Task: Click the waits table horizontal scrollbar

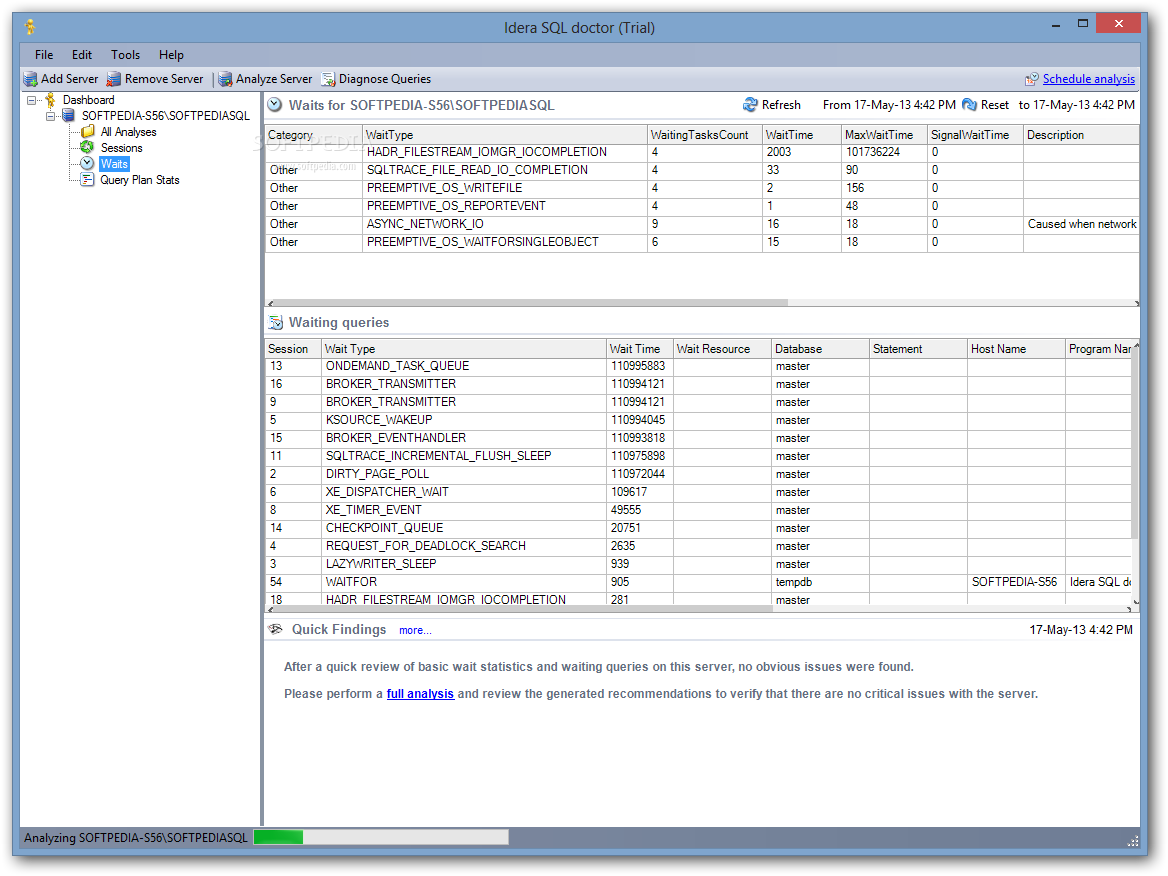Action: tap(528, 303)
